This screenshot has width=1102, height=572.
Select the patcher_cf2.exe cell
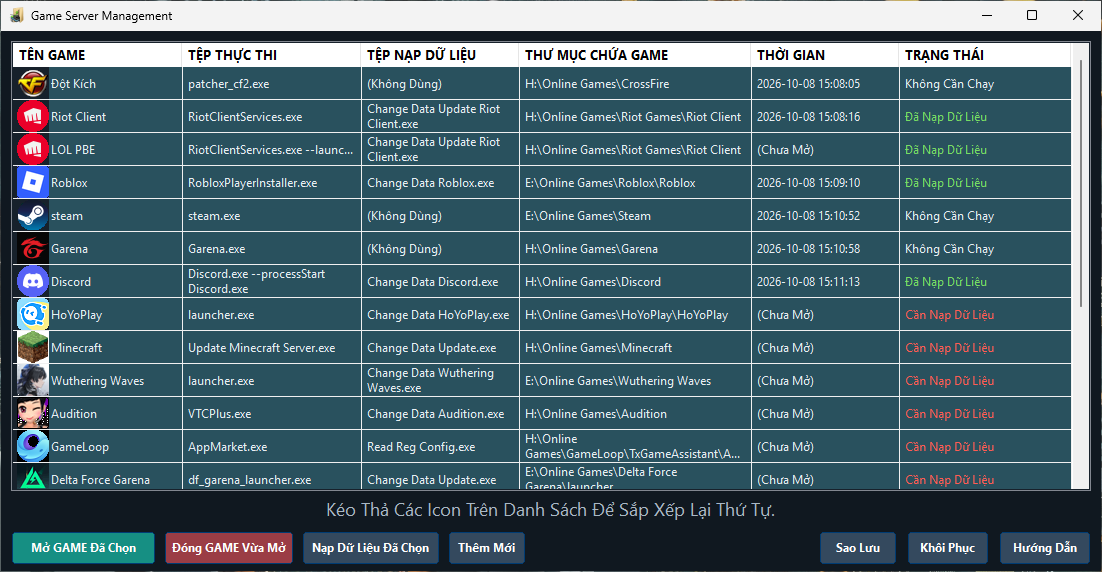pos(271,84)
